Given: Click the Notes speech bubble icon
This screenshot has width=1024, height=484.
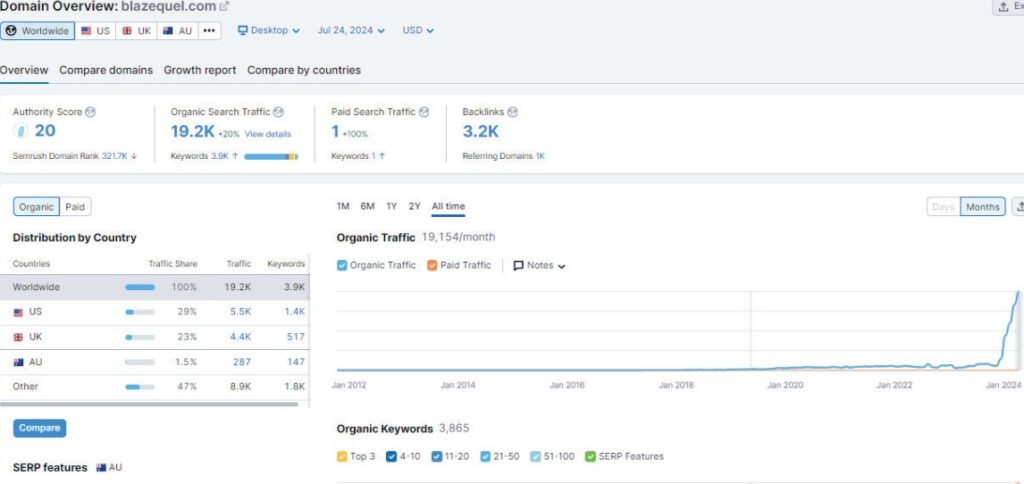Looking at the screenshot, I should (519, 265).
